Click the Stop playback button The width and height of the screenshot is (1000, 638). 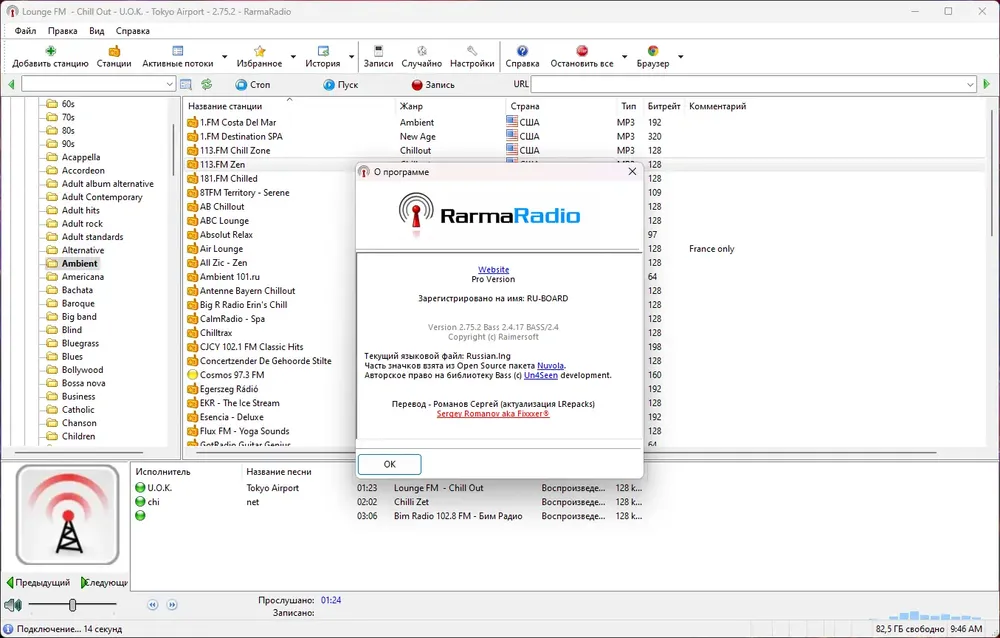253,84
